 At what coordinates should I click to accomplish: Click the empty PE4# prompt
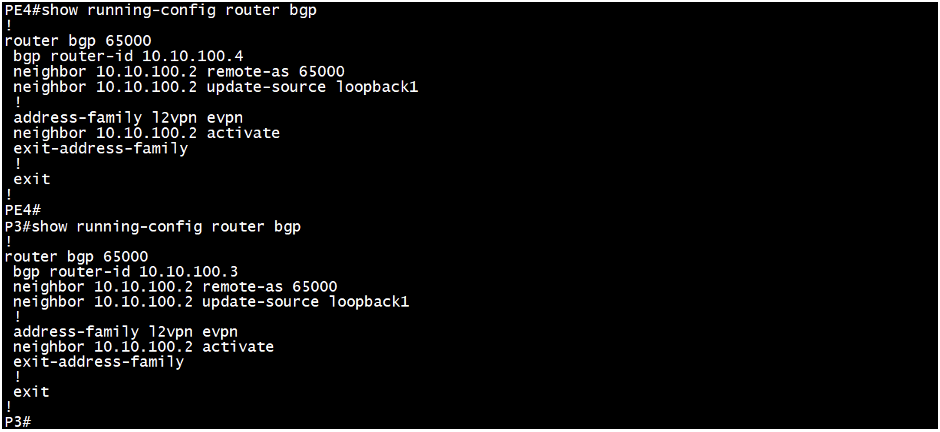click(x=22, y=210)
